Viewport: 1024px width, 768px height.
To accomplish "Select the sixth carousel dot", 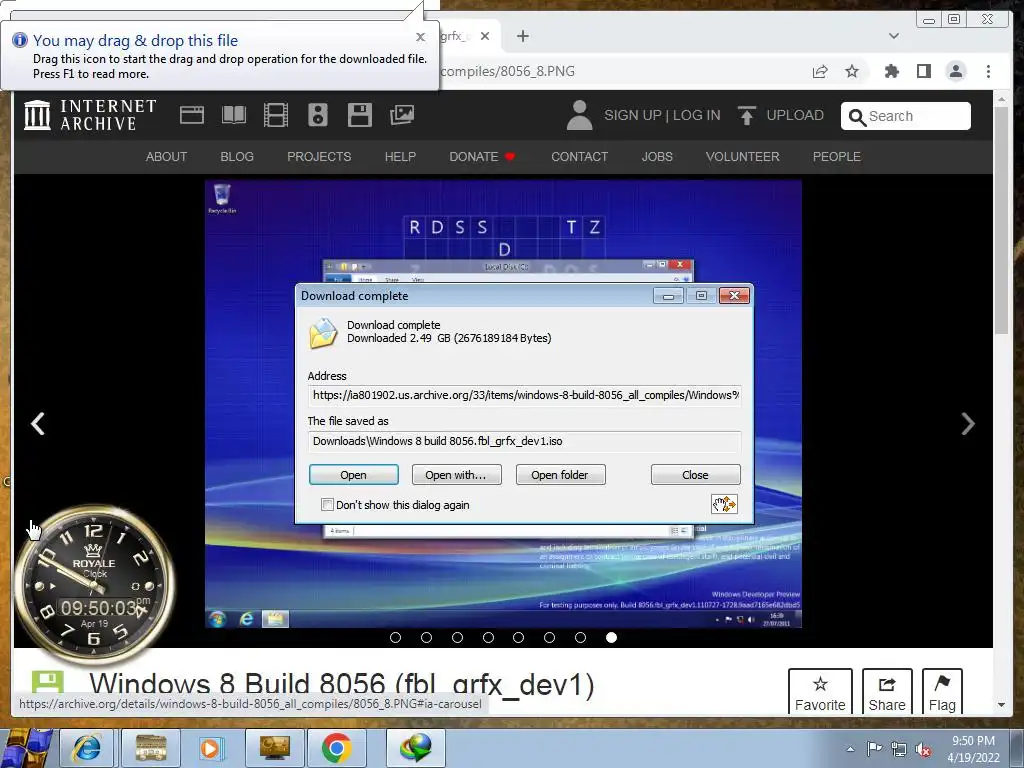I will pyautogui.click(x=549, y=637).
